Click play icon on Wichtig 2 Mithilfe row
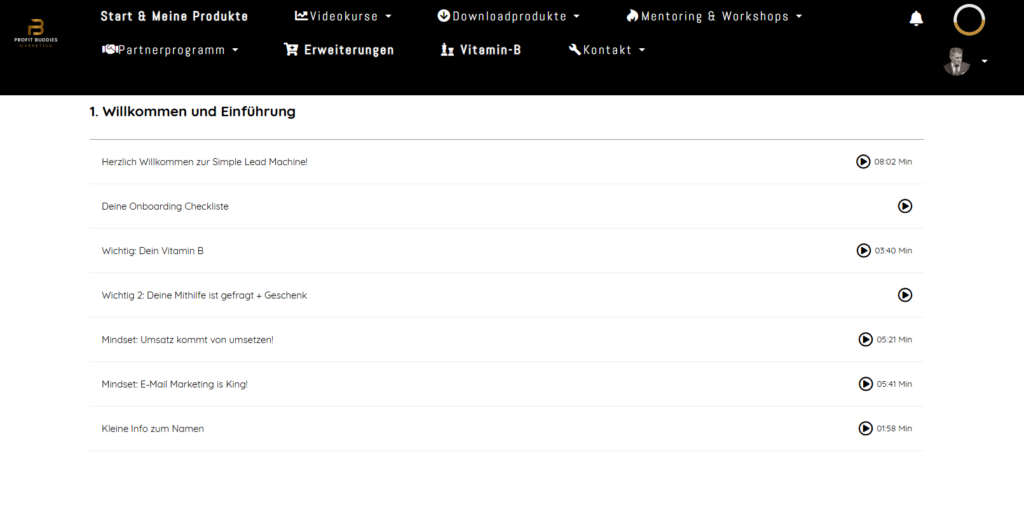The height and width of the screenshot is (512, 1024). [x=905, y=295]
